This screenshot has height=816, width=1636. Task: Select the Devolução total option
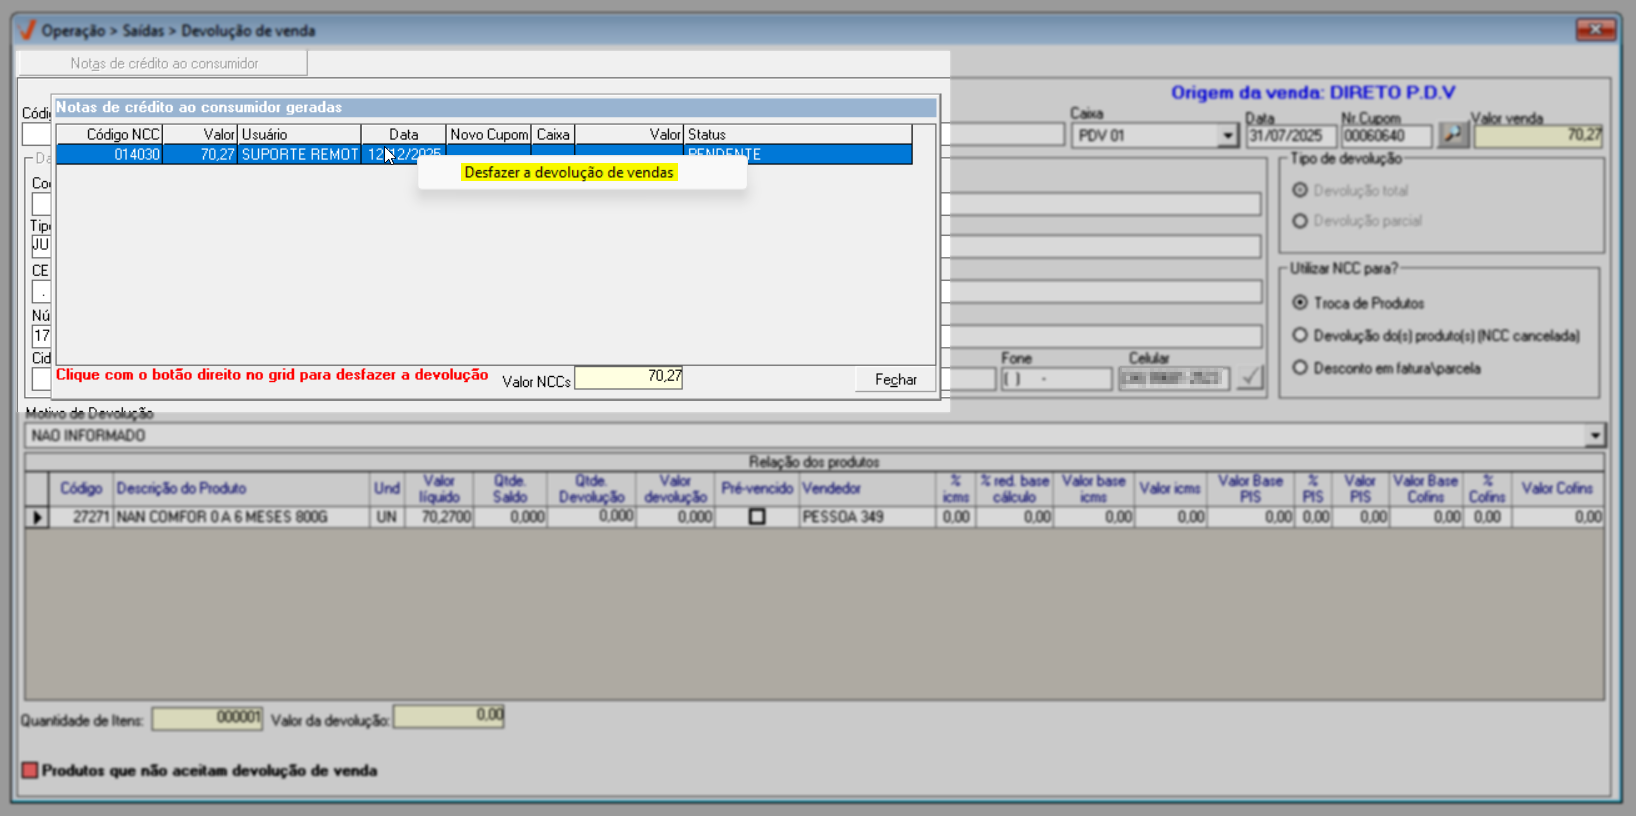pos(1300,190)
